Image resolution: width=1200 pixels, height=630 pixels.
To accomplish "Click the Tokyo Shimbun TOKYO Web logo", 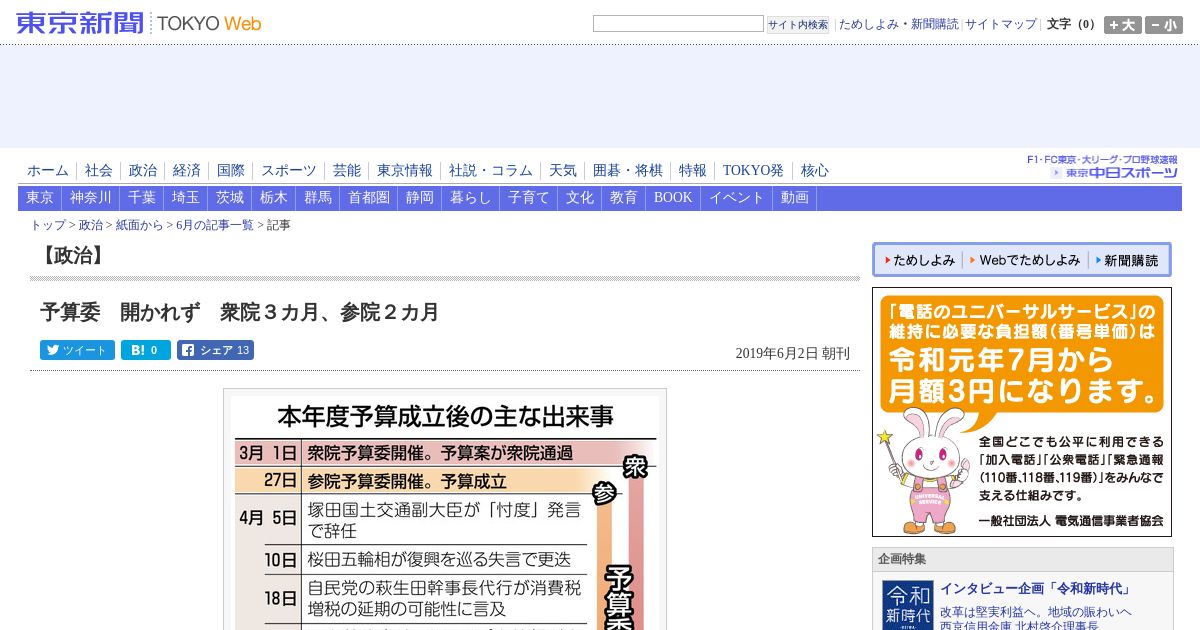I will (x=139, y=23).
